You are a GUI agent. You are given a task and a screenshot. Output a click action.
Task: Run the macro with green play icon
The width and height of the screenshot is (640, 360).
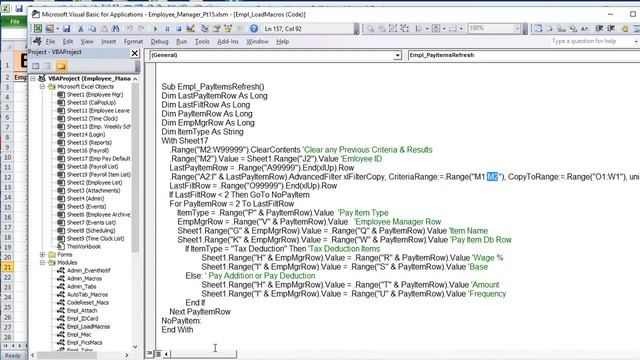coord(155,29)
